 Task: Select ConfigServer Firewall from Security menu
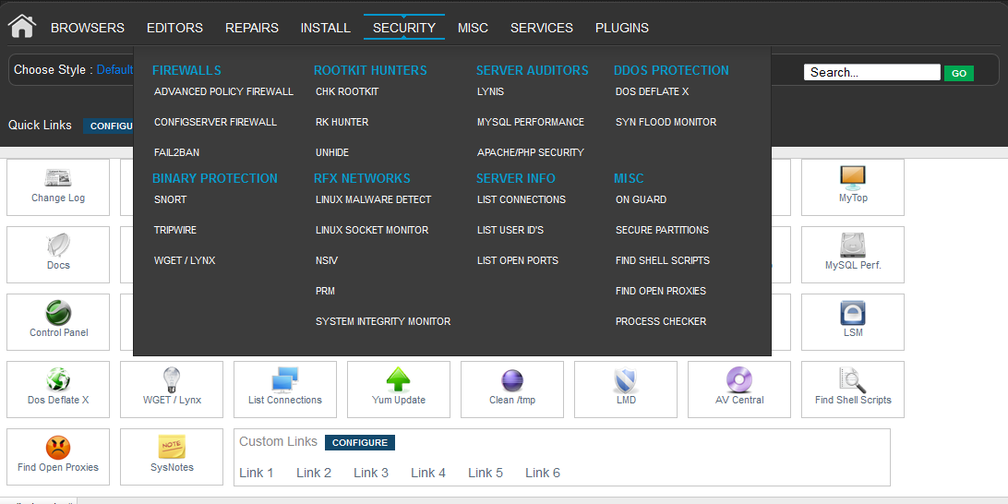(215, 122)
